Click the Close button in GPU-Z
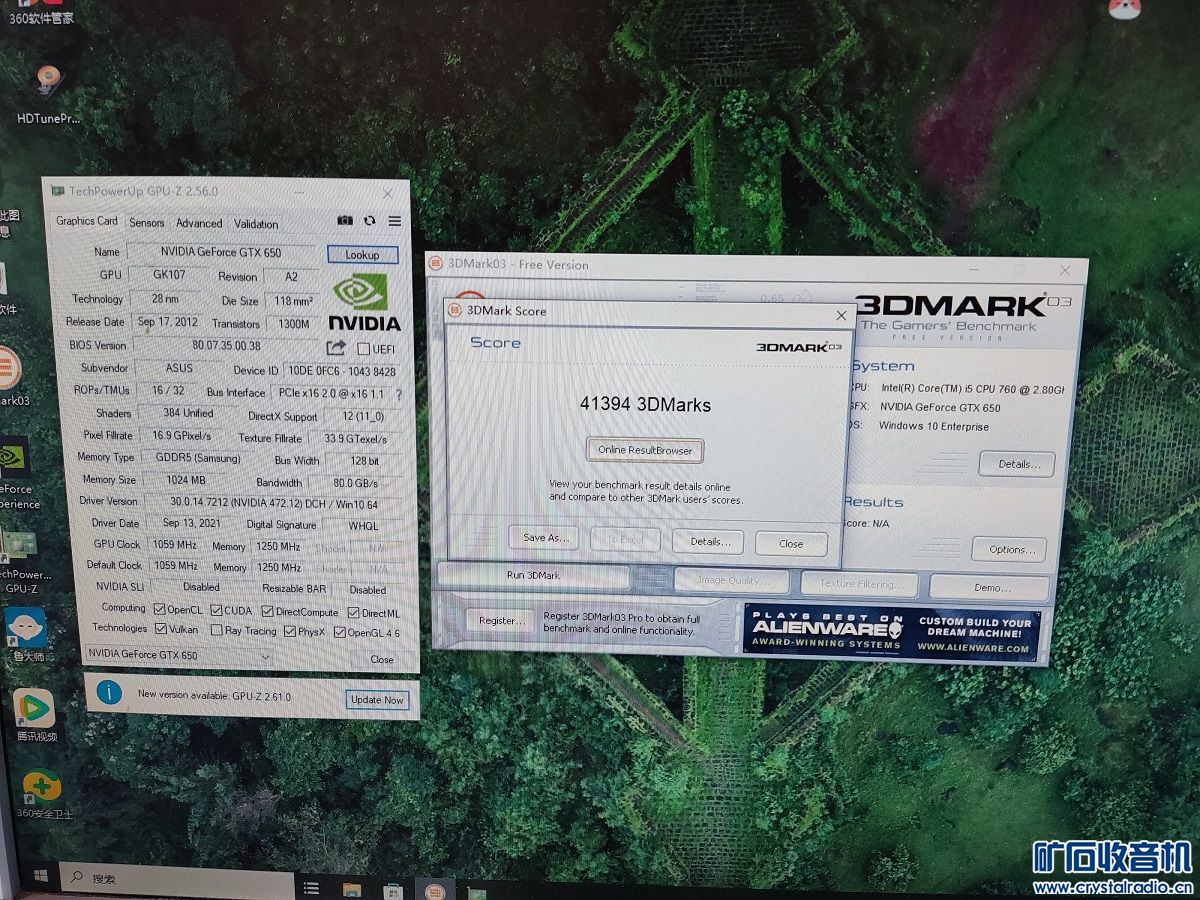The height and width of the screenshot is (900, 1200). pos(382,659)
